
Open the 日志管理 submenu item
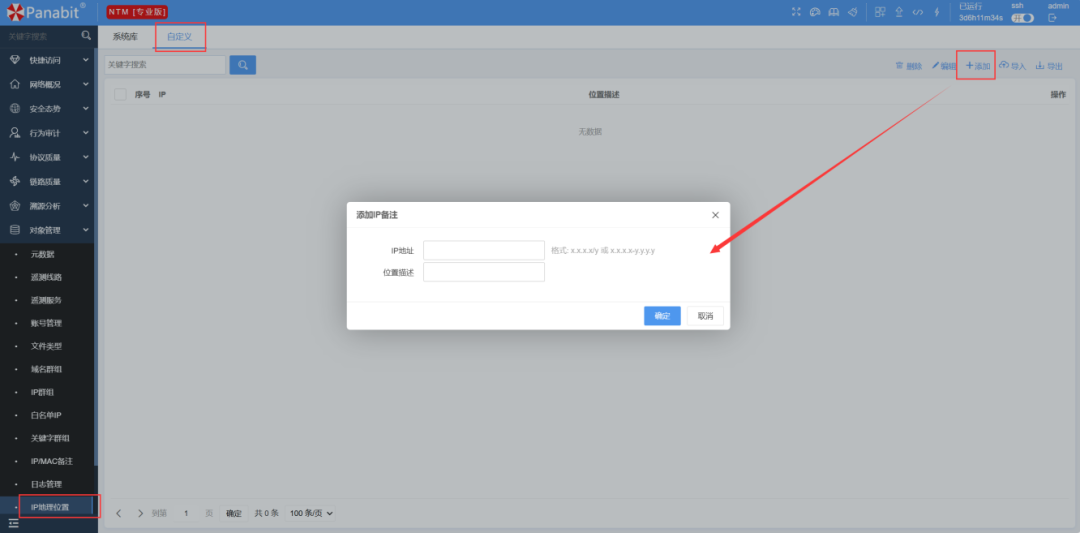click(47, 484)
